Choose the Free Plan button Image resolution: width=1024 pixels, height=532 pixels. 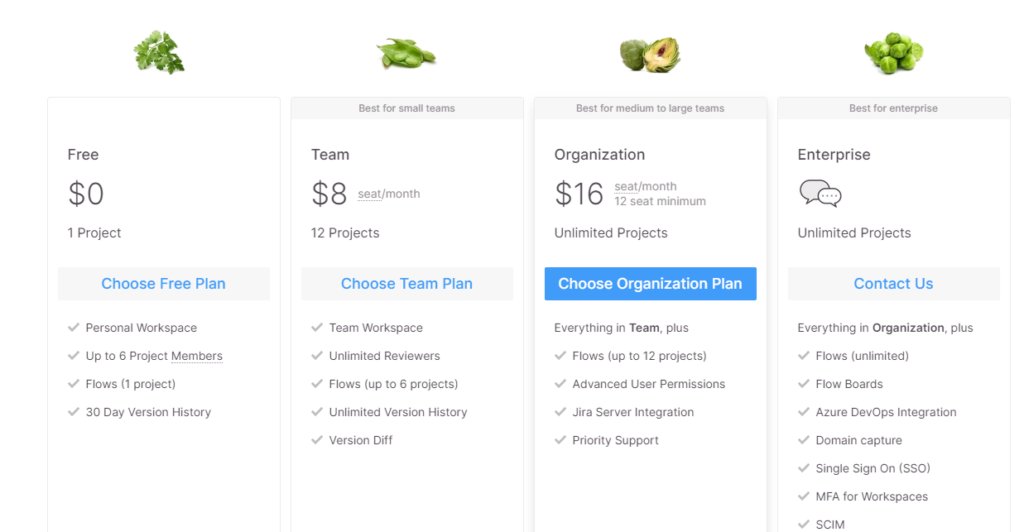coord(163,283)
